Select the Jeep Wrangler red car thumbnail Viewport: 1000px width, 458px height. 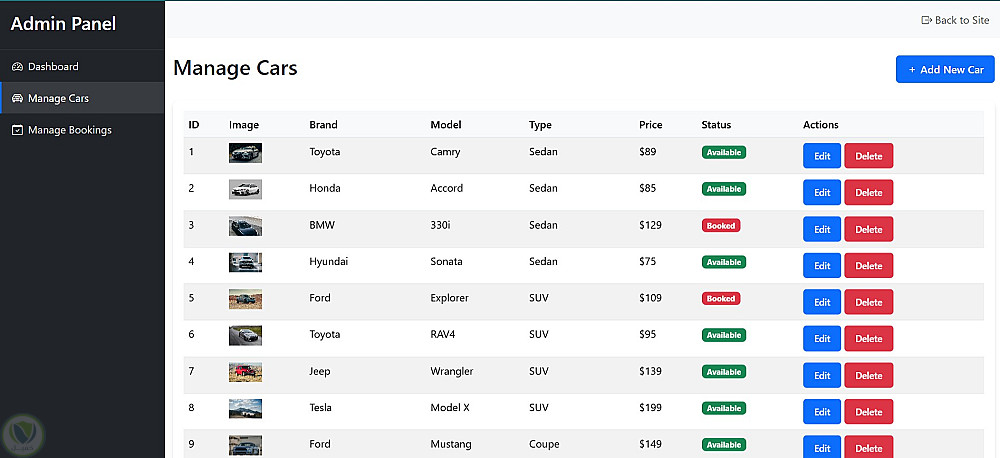coord(245,372)
